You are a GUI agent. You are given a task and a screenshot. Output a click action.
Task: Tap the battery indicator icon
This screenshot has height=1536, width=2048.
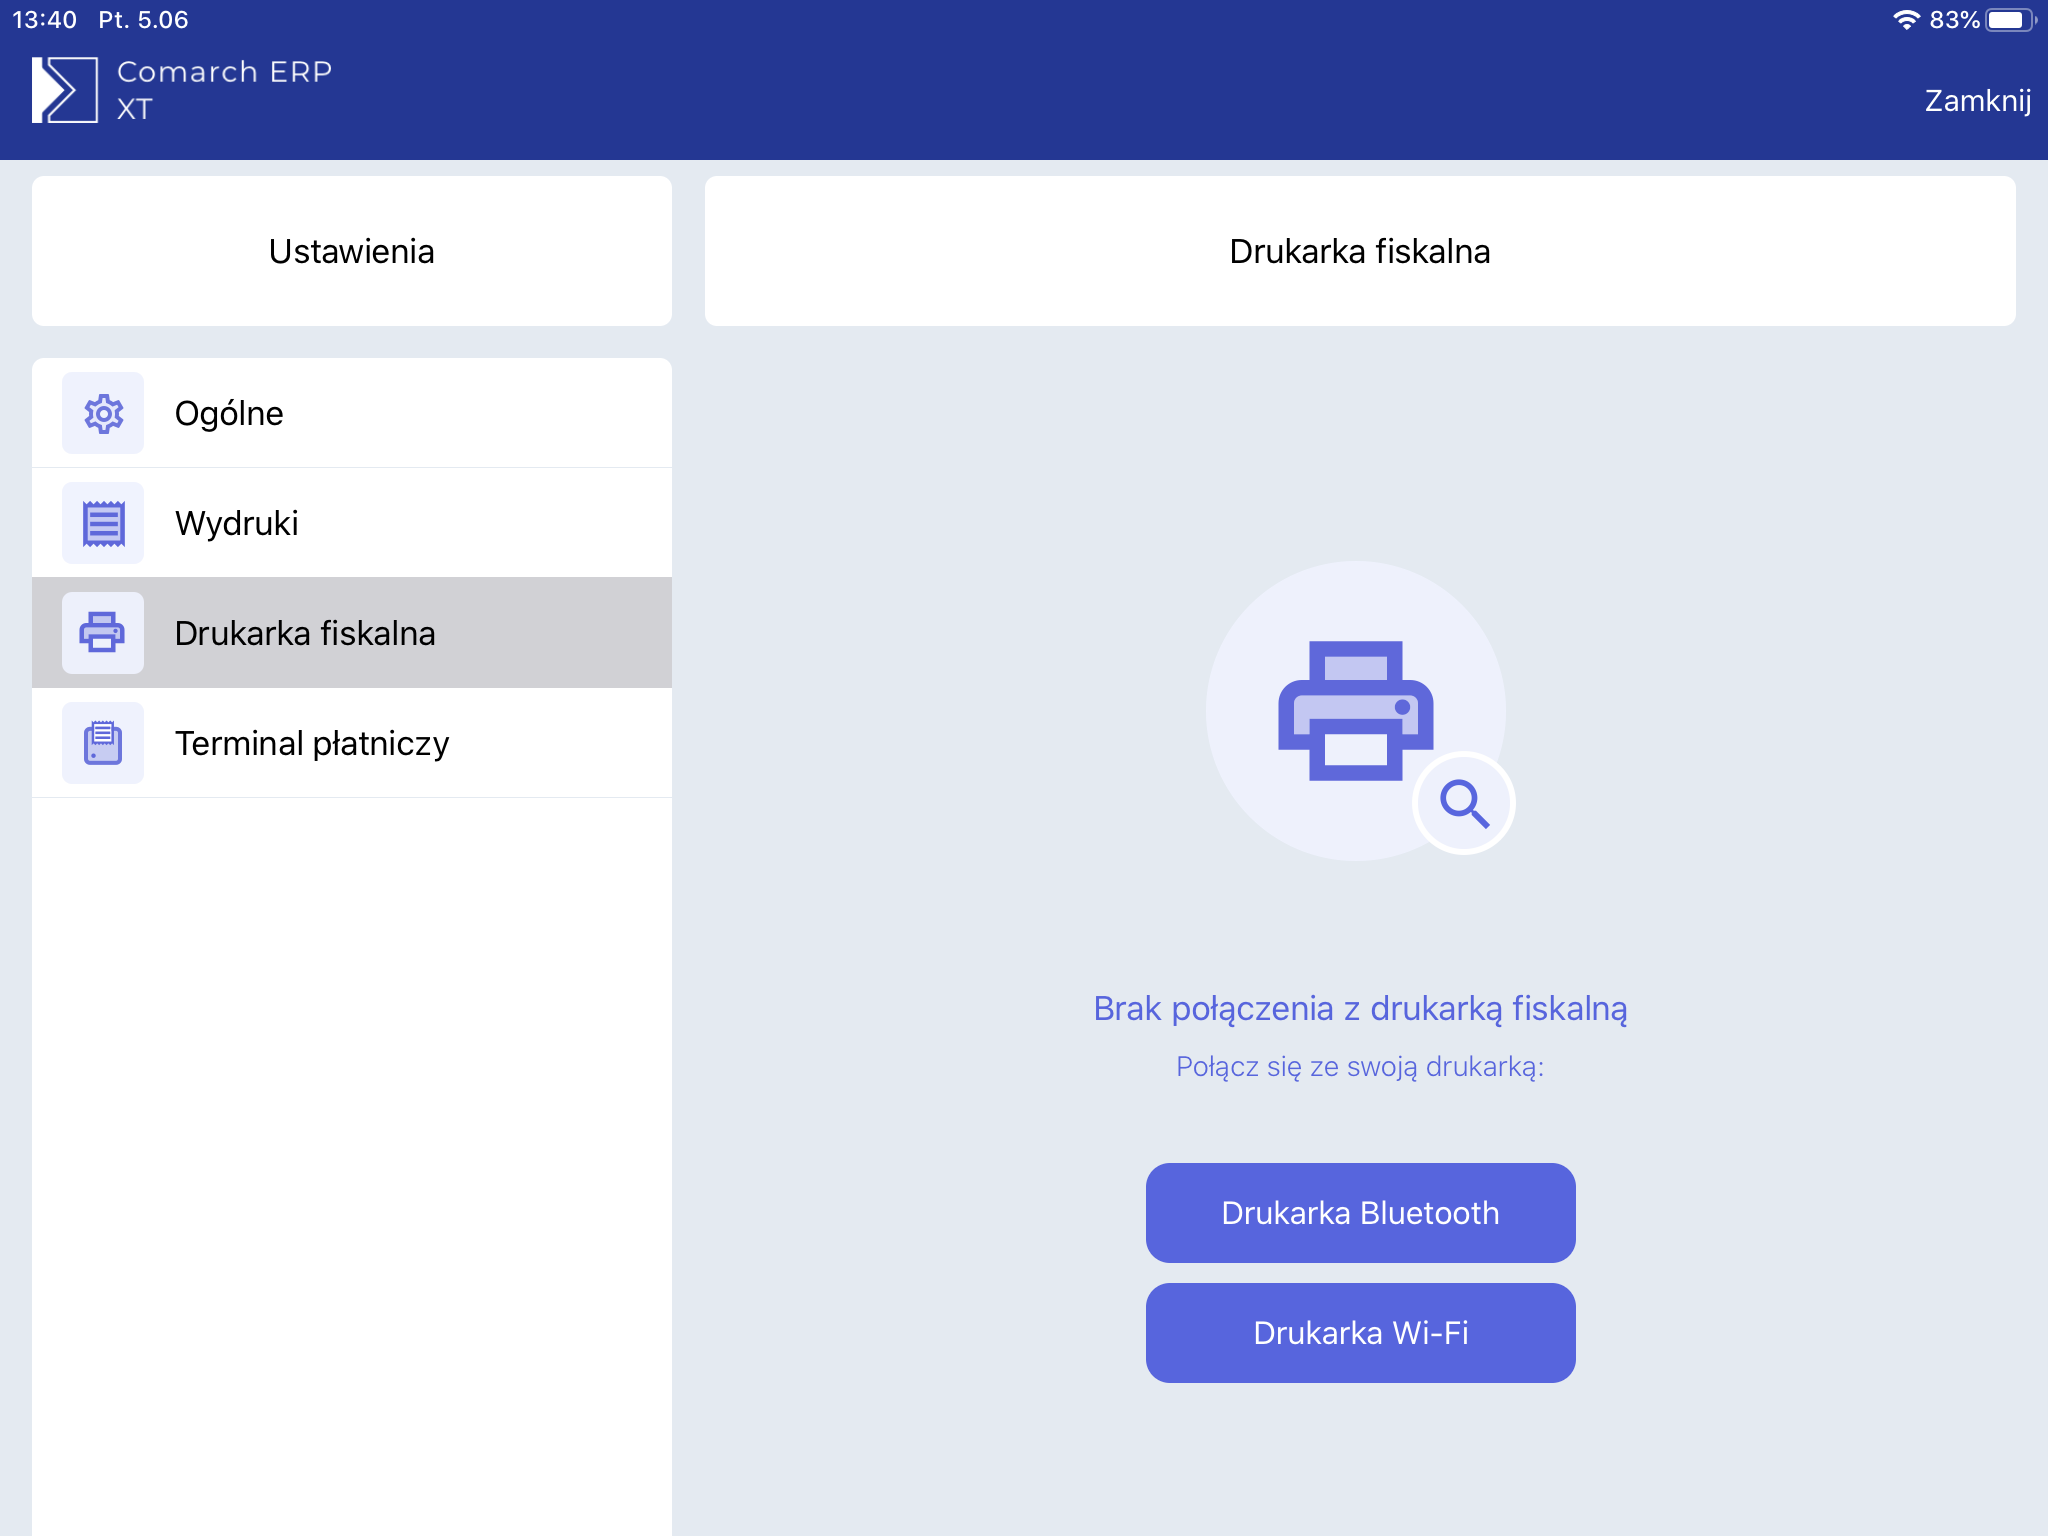click(x=2009, y=20)
